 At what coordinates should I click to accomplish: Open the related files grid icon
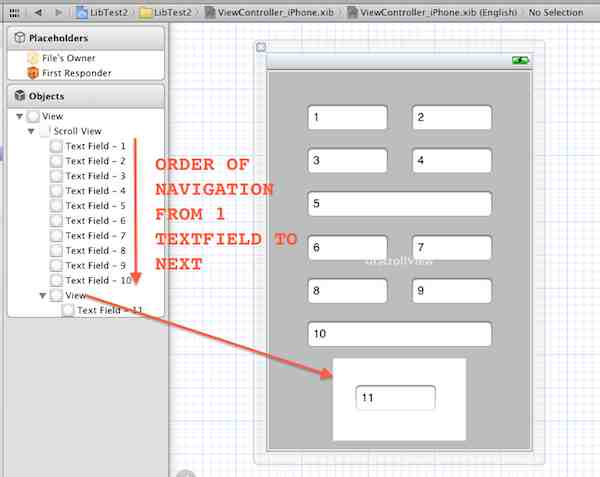click(14, 13)
